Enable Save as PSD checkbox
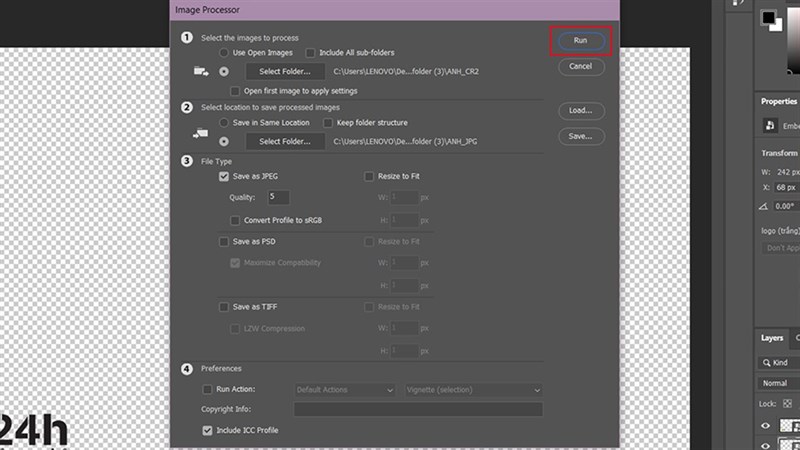Screen dimensions: 800x450 [x=223, y=241]
